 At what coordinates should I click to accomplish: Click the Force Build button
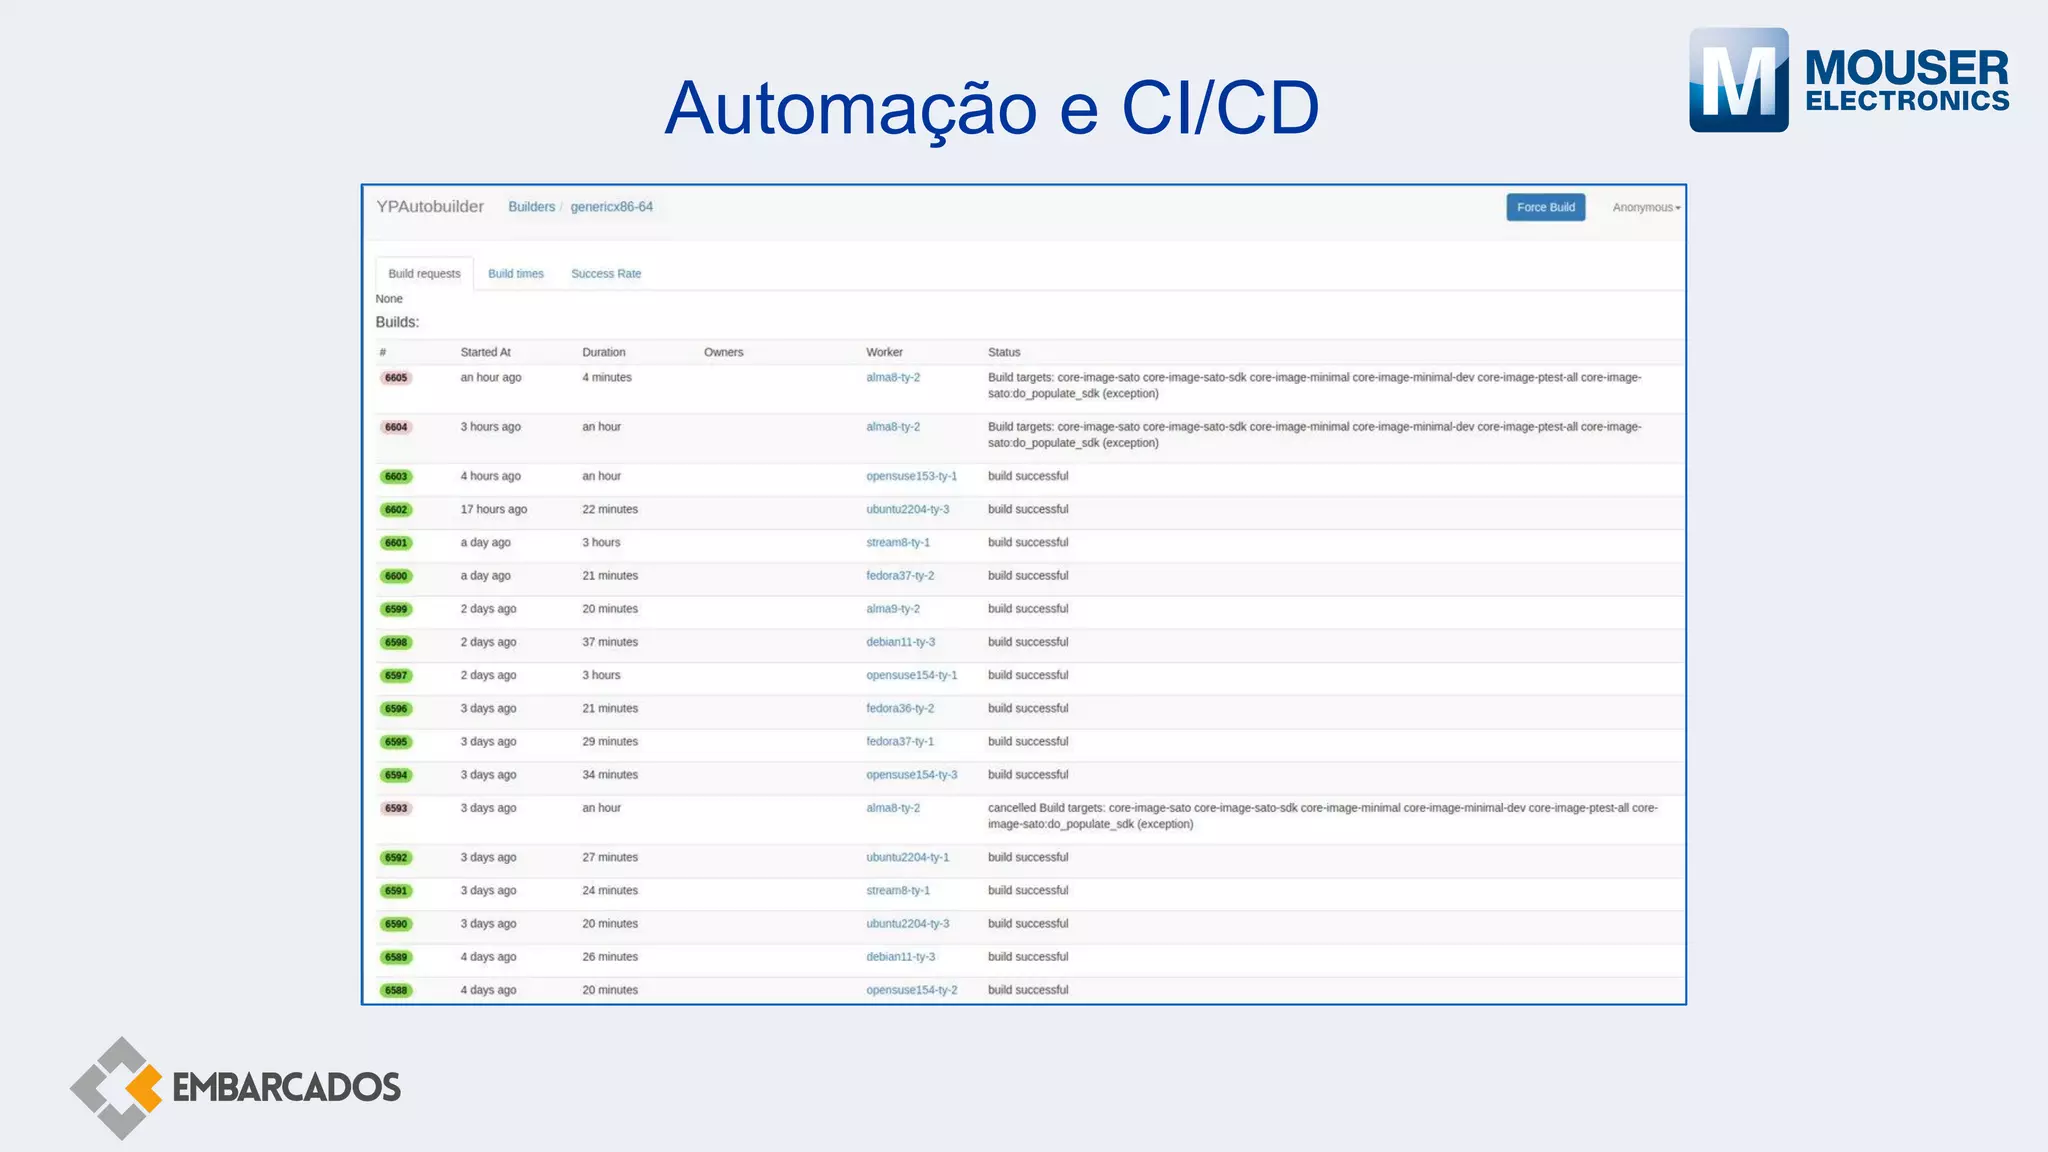1545,207
